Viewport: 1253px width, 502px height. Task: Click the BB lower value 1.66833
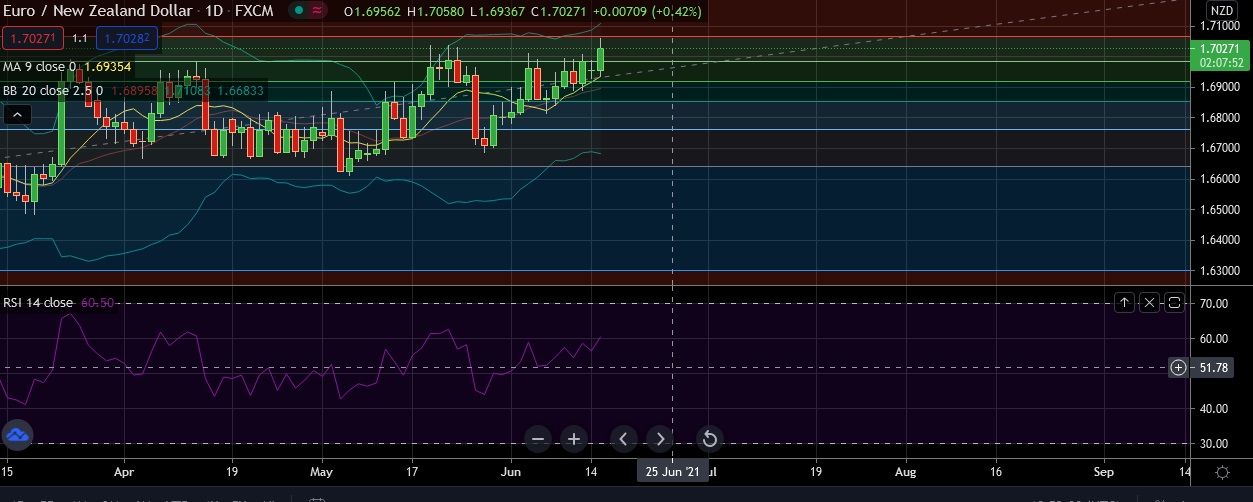(240, 90)
